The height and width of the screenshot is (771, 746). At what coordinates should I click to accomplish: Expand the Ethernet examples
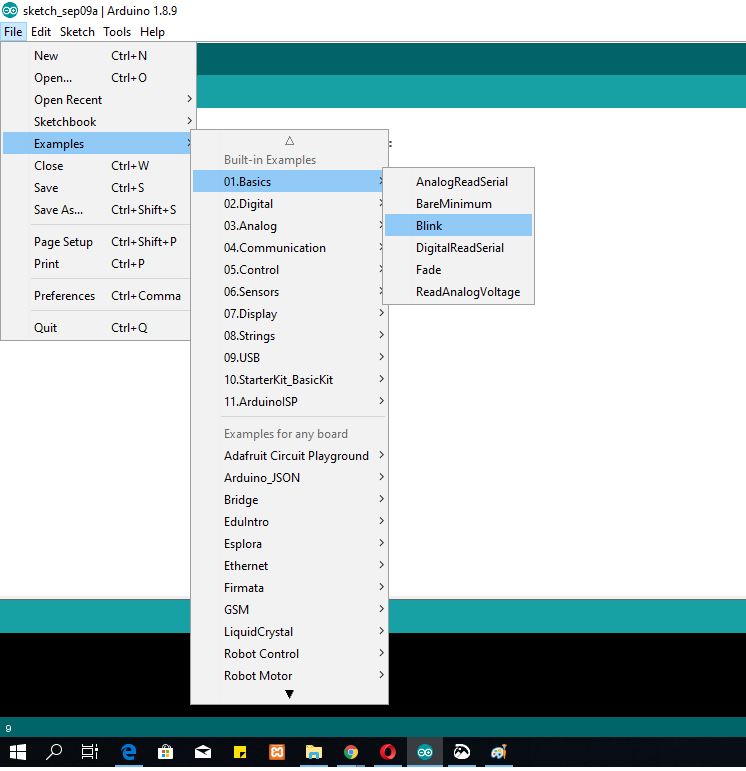pyautogui.click(x=290, y=565)
